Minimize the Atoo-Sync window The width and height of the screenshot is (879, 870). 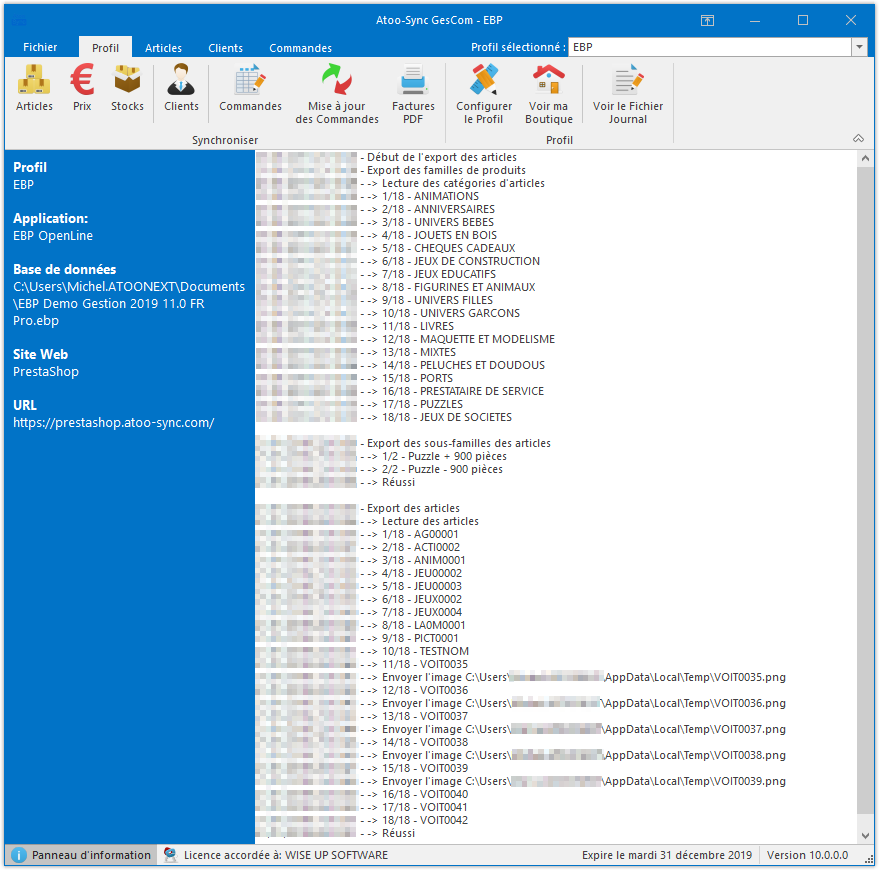[755, 21]
